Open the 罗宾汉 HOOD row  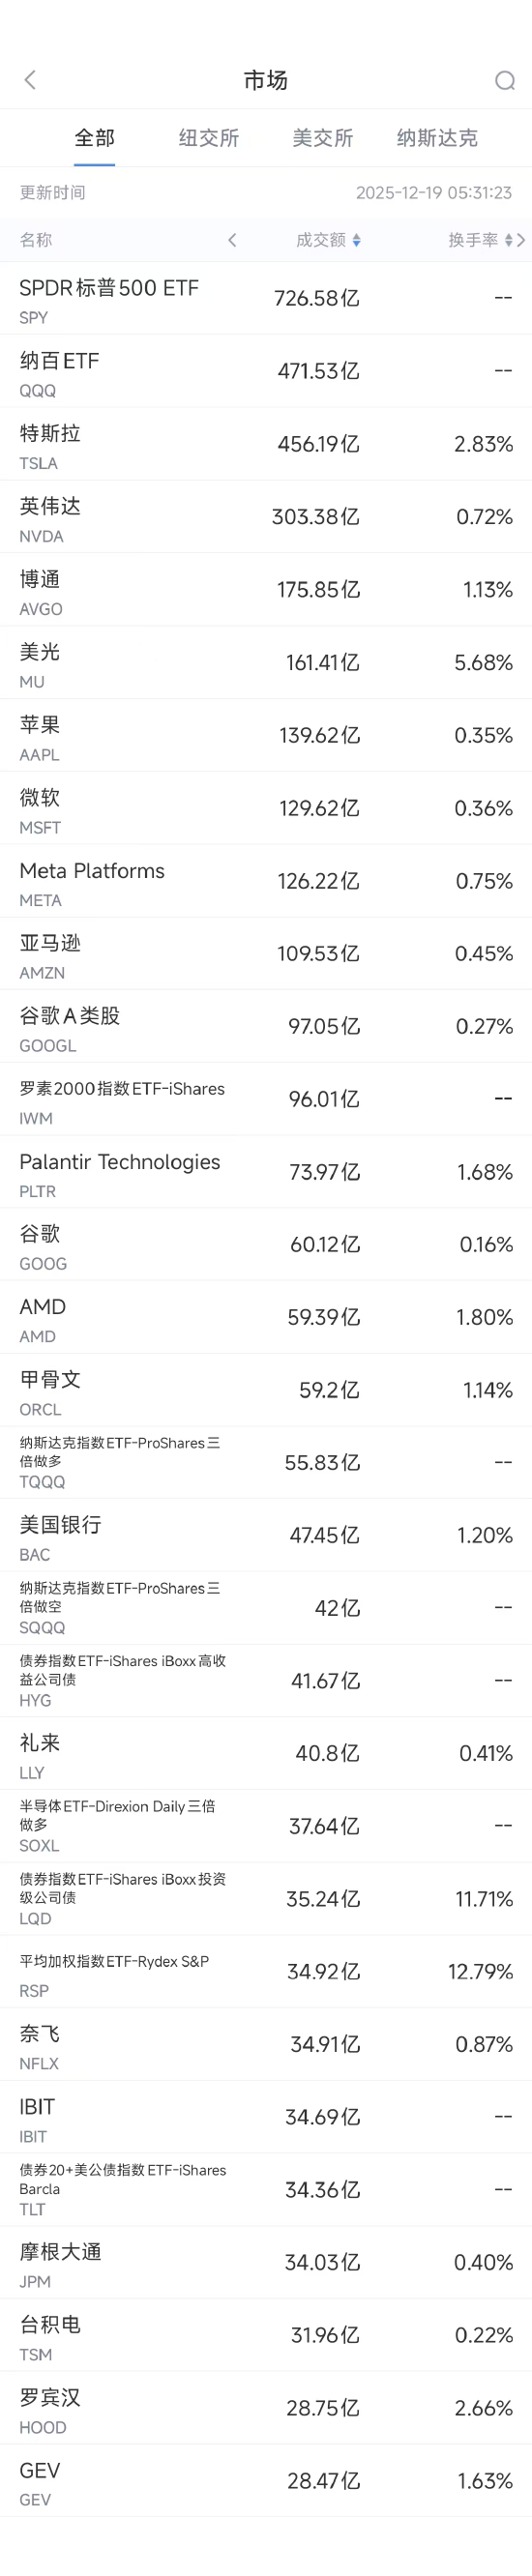[x=266, y=2408]
